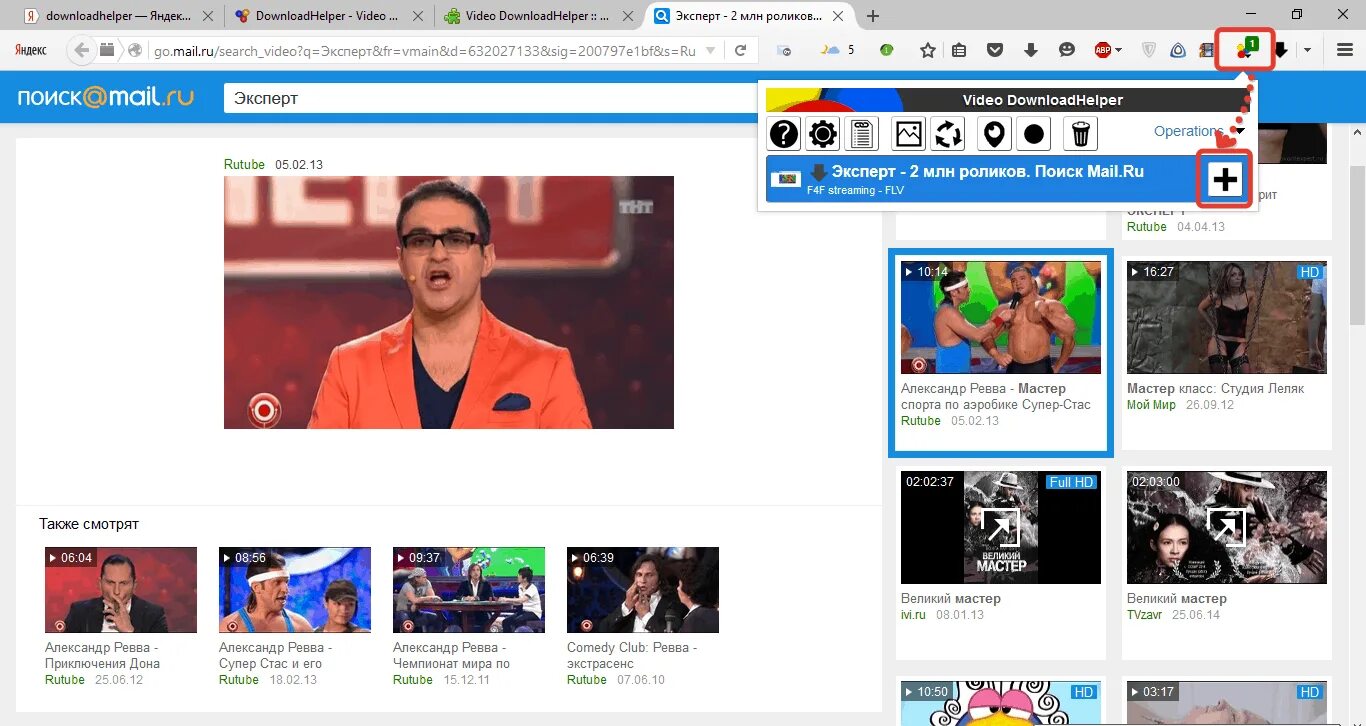The image size is (1366, 726).
Task: Switch to the downloadhelper Яндекс tab
Action: [118, 16]
